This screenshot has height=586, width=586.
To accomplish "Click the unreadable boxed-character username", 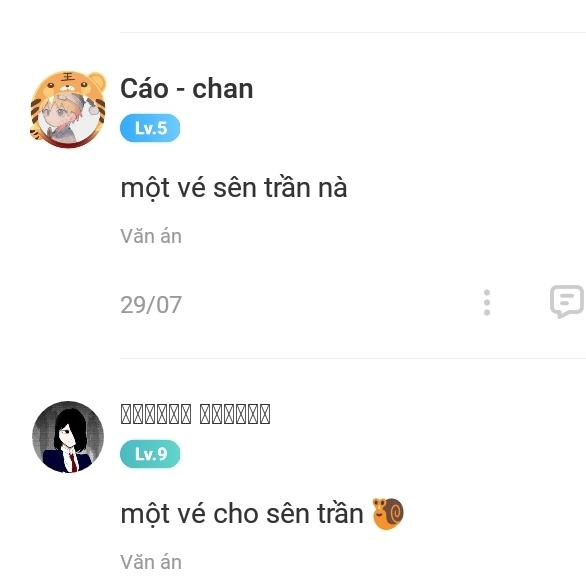I will pos(195,414).
